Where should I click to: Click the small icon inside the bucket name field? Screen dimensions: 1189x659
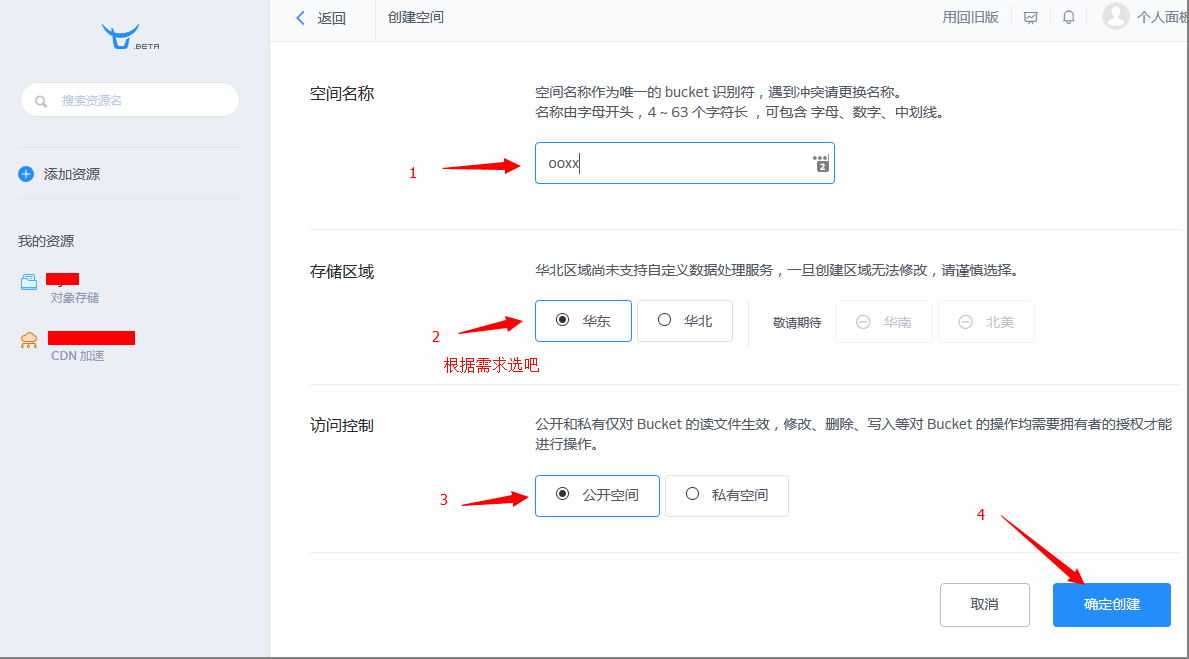click(x=820, y=162)
